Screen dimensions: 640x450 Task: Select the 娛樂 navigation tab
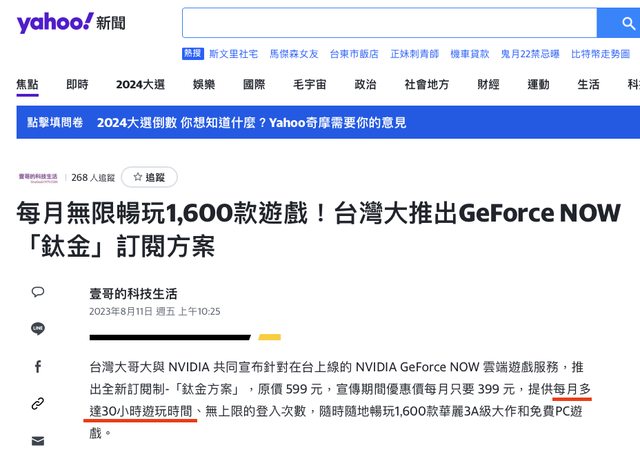(x=204, y=85)
